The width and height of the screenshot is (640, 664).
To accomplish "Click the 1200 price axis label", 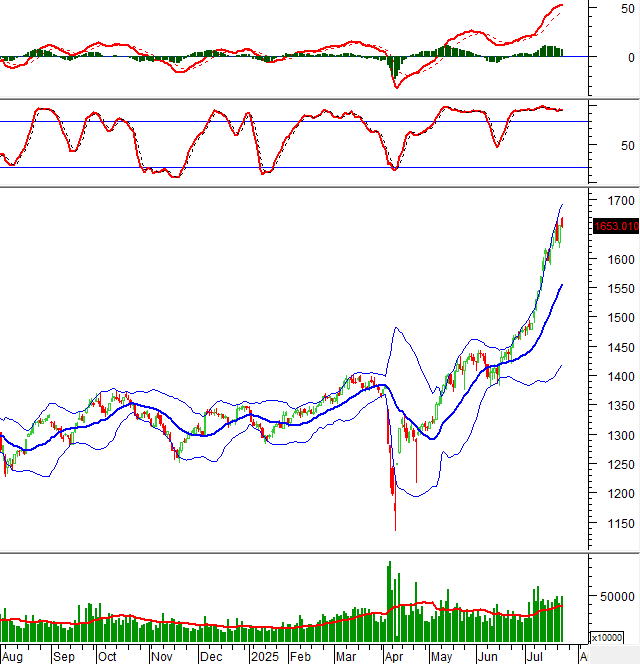I will click(x=621, y=494).
